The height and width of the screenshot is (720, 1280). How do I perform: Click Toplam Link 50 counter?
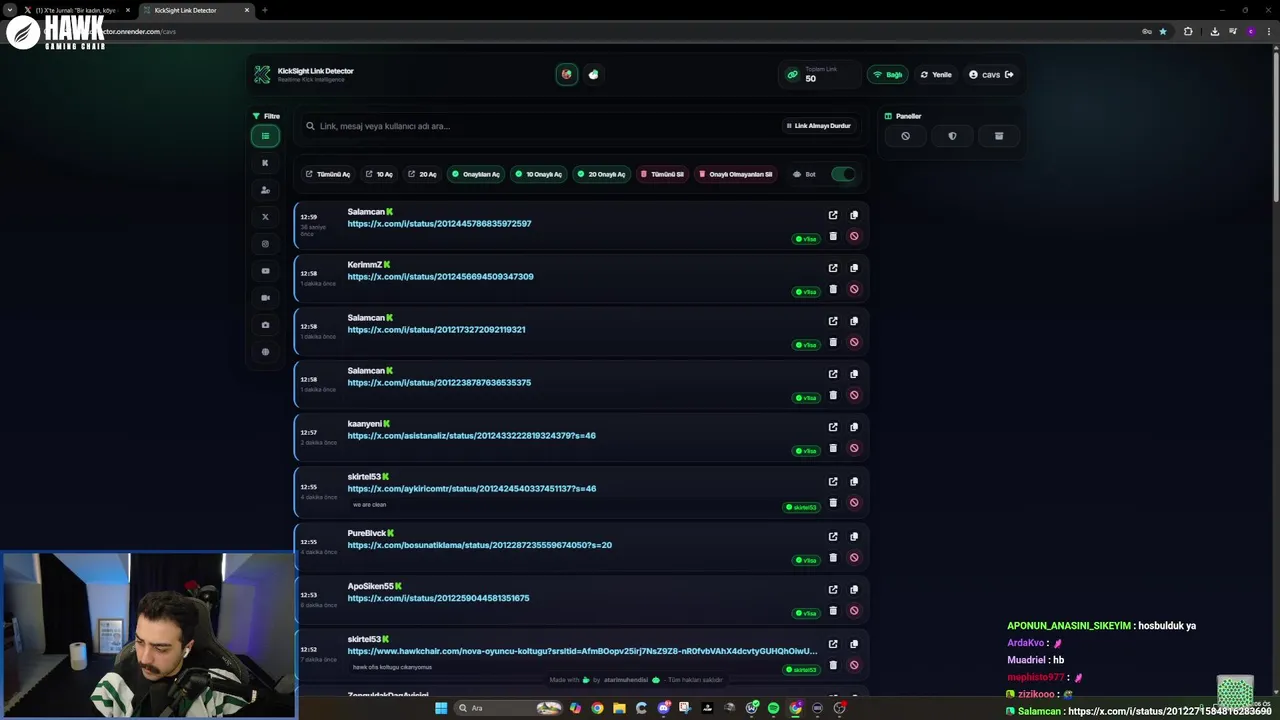point(821,74)
